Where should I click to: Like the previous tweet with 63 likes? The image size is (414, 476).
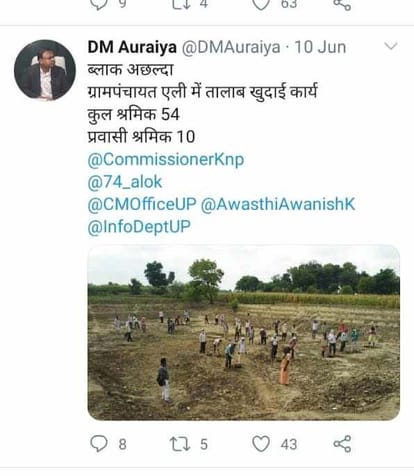coord(261,5)
